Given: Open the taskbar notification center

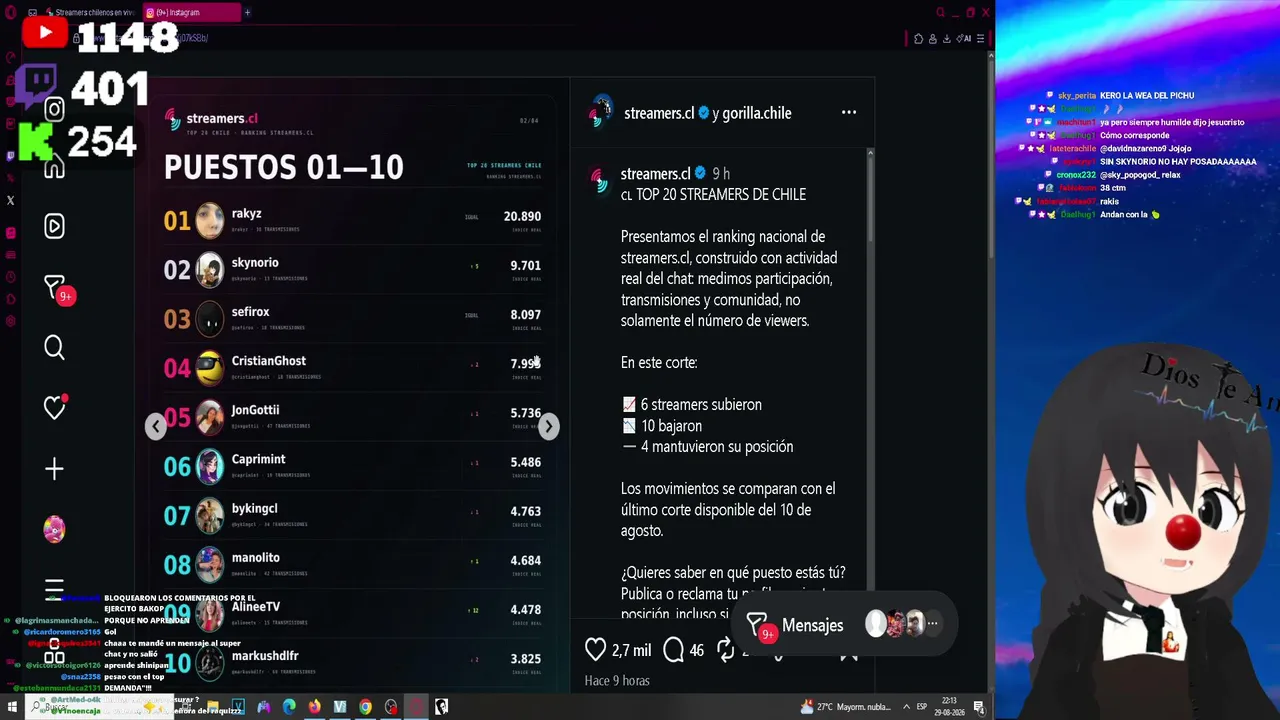Looking at the screenshot, I should pyautogui.click(x=979, y=708).
